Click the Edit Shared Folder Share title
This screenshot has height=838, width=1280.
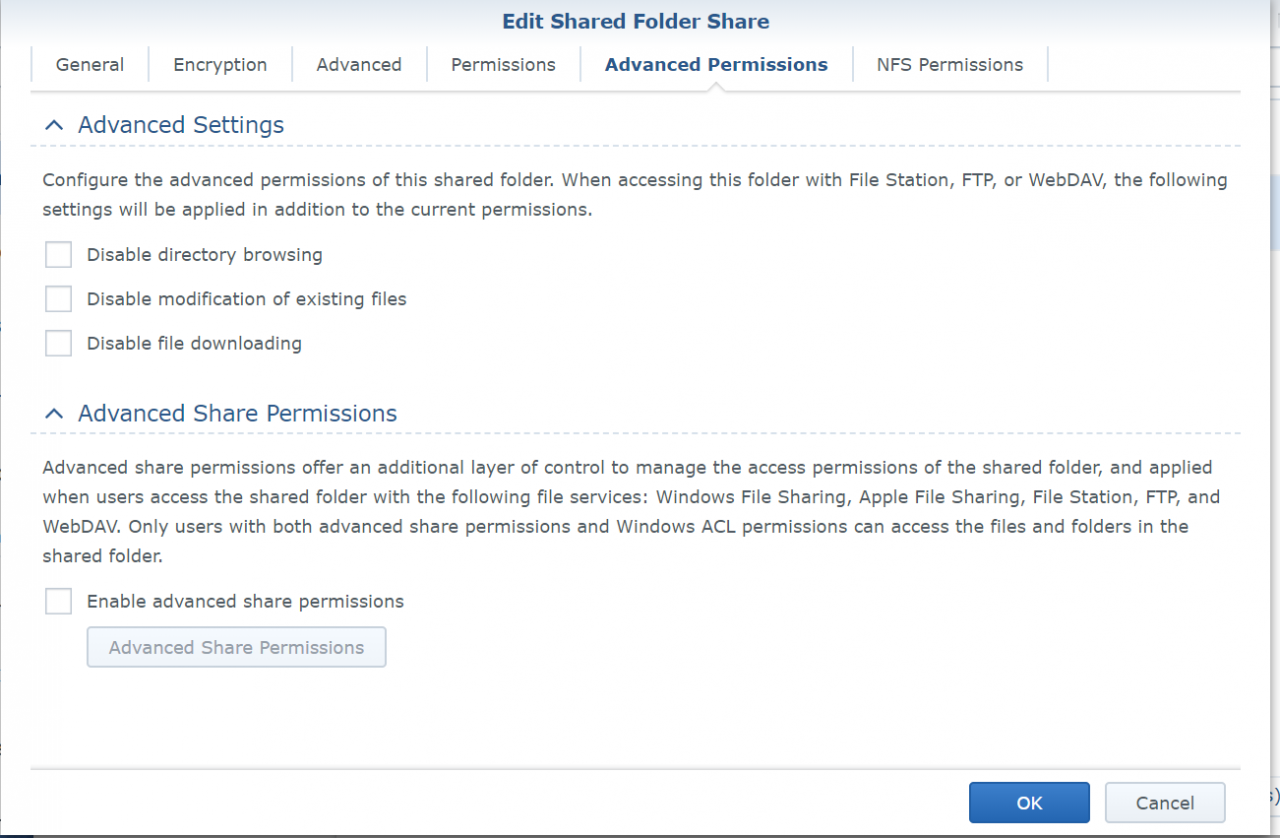coord(636,21)
